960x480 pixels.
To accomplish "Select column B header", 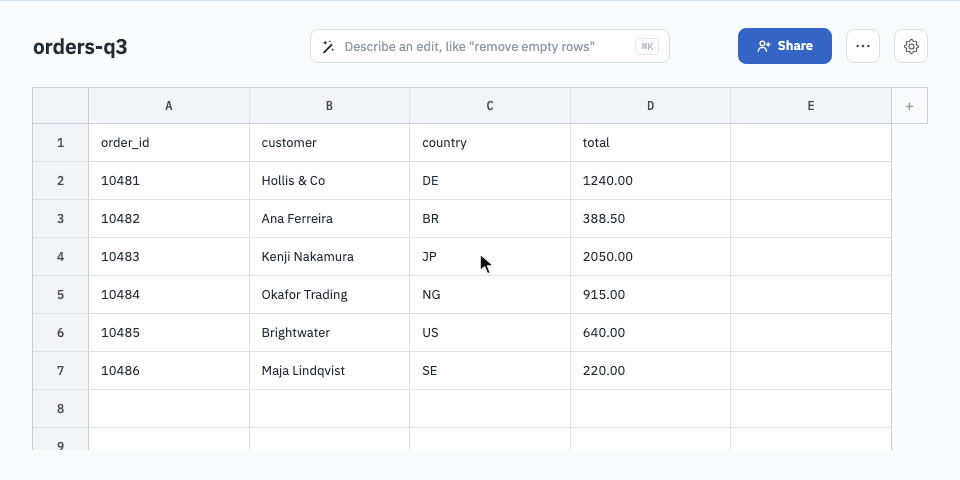I will 329,106.
